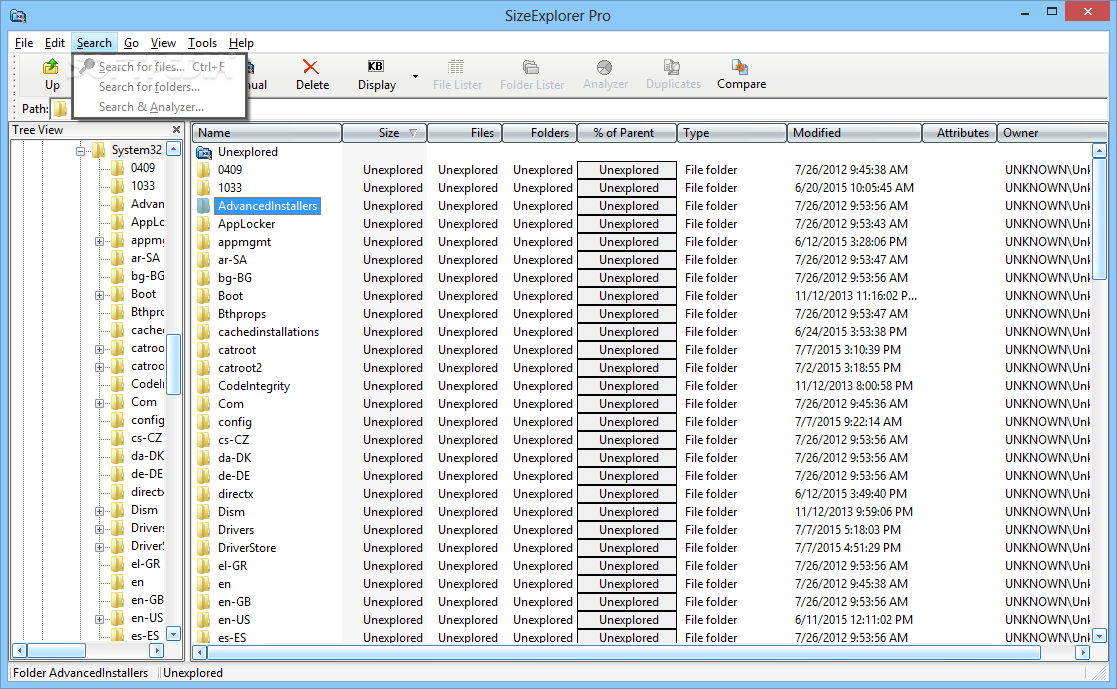Click tree view horizontal scroll right arrow
Screen dimensions: 1117x689
pos(157,651)
